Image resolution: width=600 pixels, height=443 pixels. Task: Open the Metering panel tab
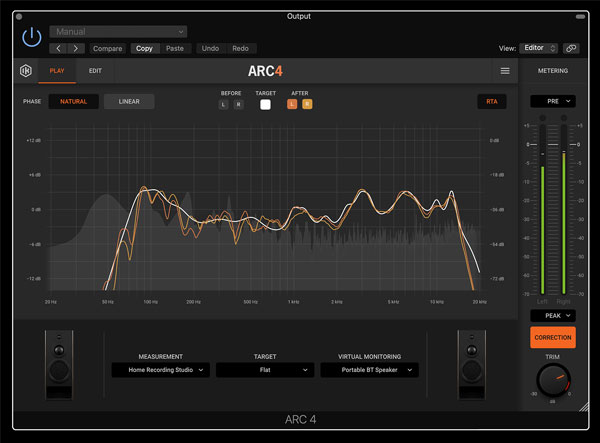[x=553, y=71]
